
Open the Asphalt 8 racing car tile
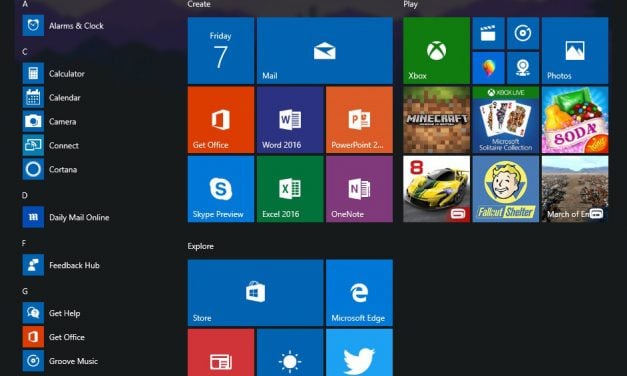coord(437,189)
